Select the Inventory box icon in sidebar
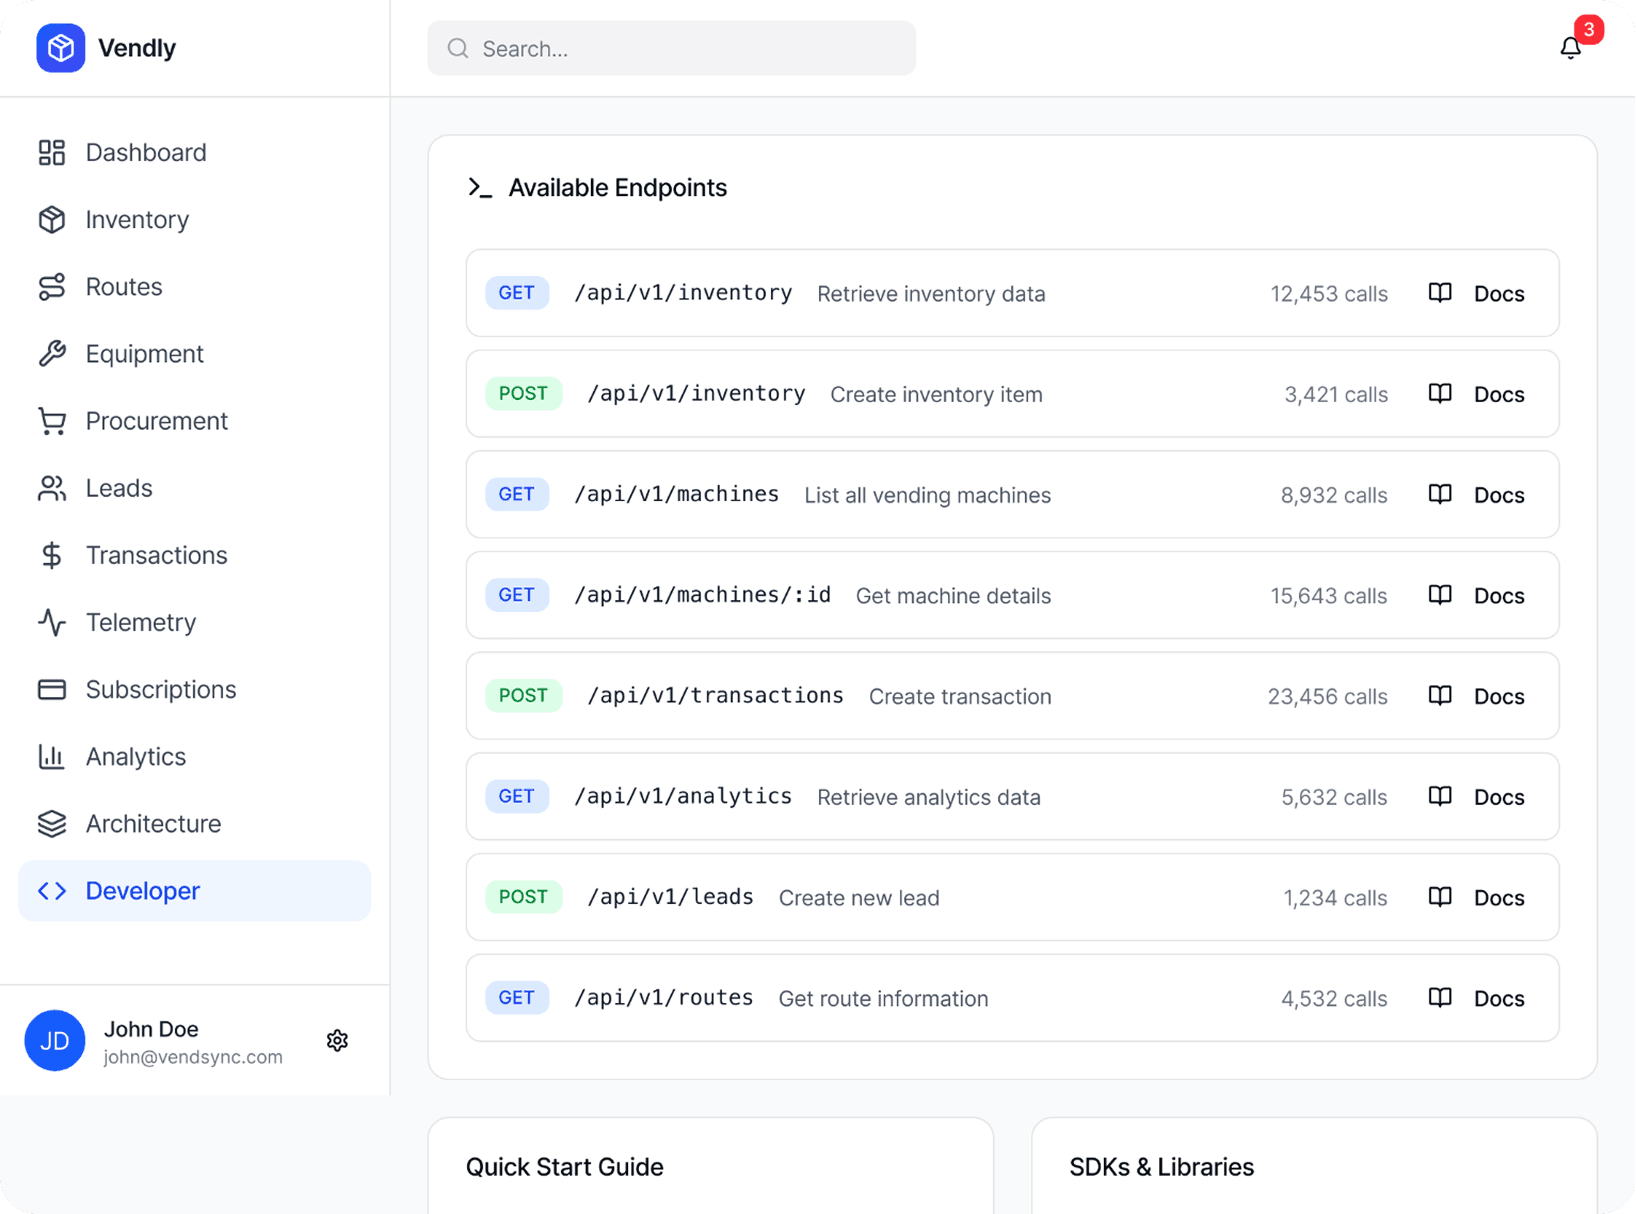 pyautogui.click(x=52, y=219)
